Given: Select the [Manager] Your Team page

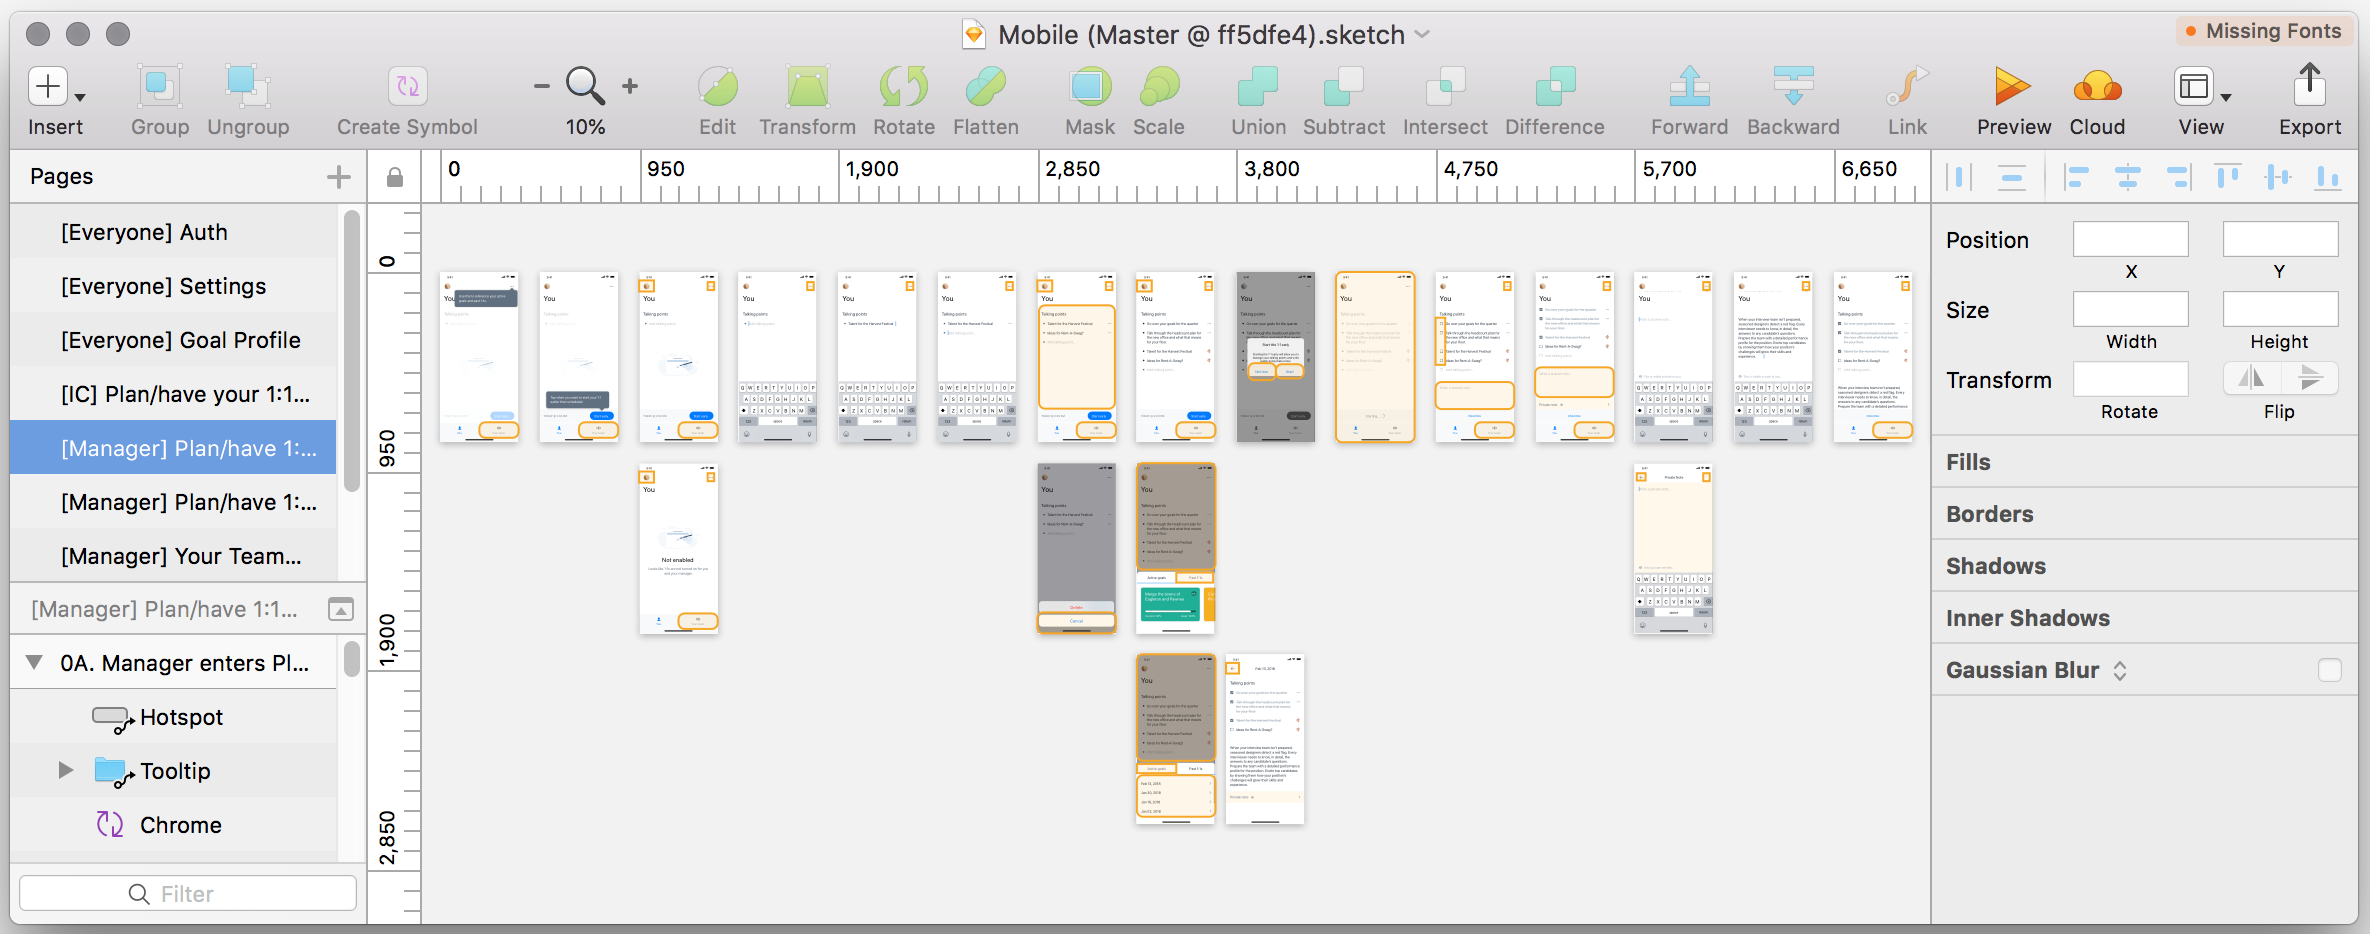Looking at the screenshot, I should [181, 556].
